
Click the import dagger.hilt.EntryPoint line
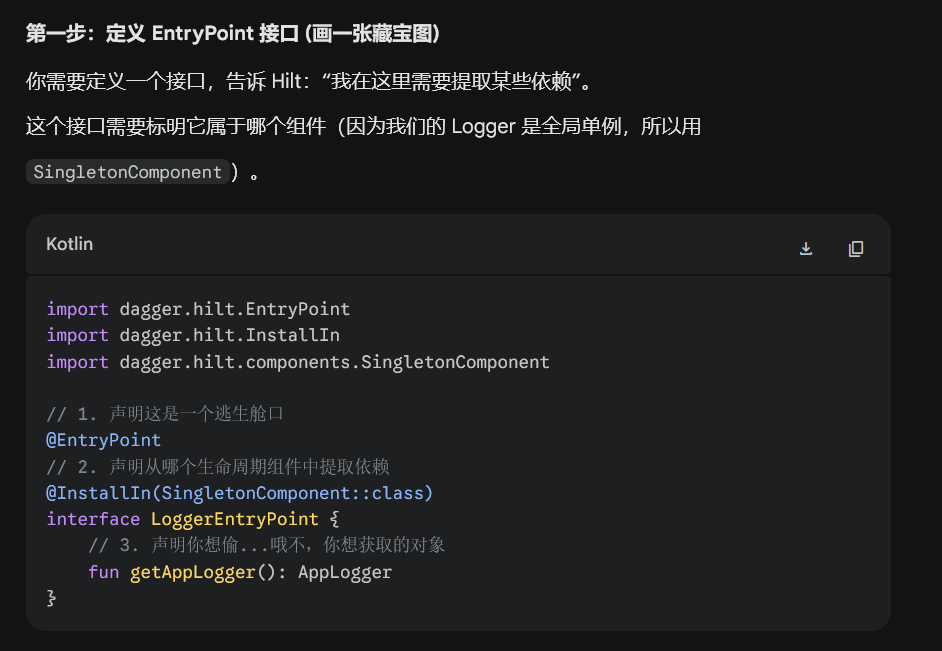(198, 309)
